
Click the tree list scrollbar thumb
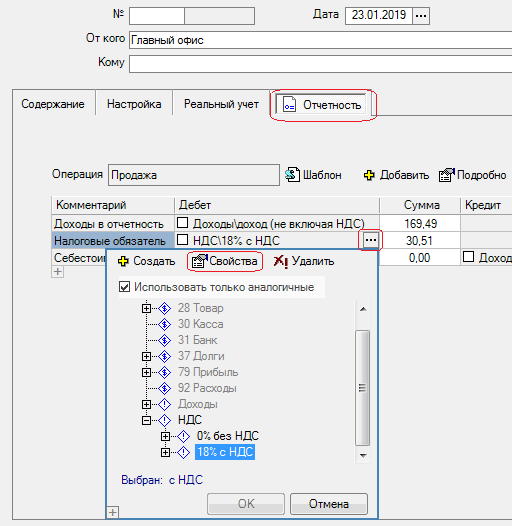point(362,388)
